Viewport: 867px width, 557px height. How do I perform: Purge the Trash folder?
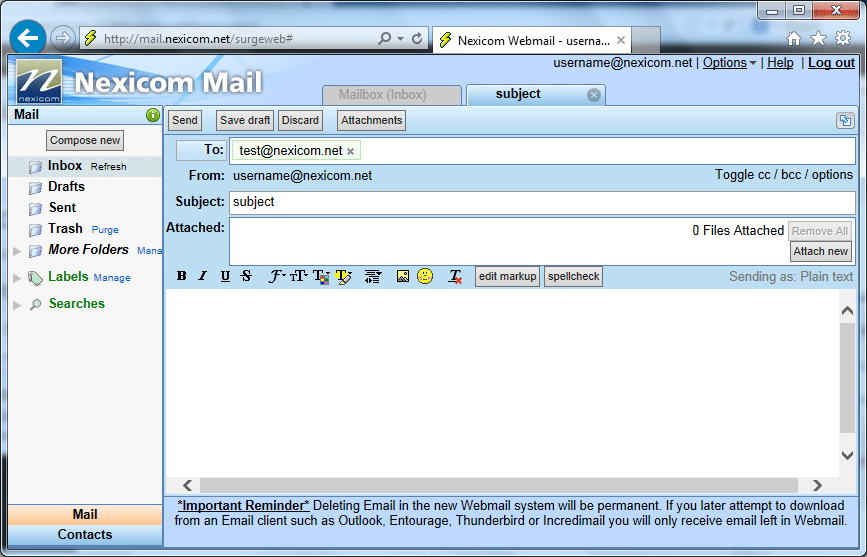click(x=105, y=230)
